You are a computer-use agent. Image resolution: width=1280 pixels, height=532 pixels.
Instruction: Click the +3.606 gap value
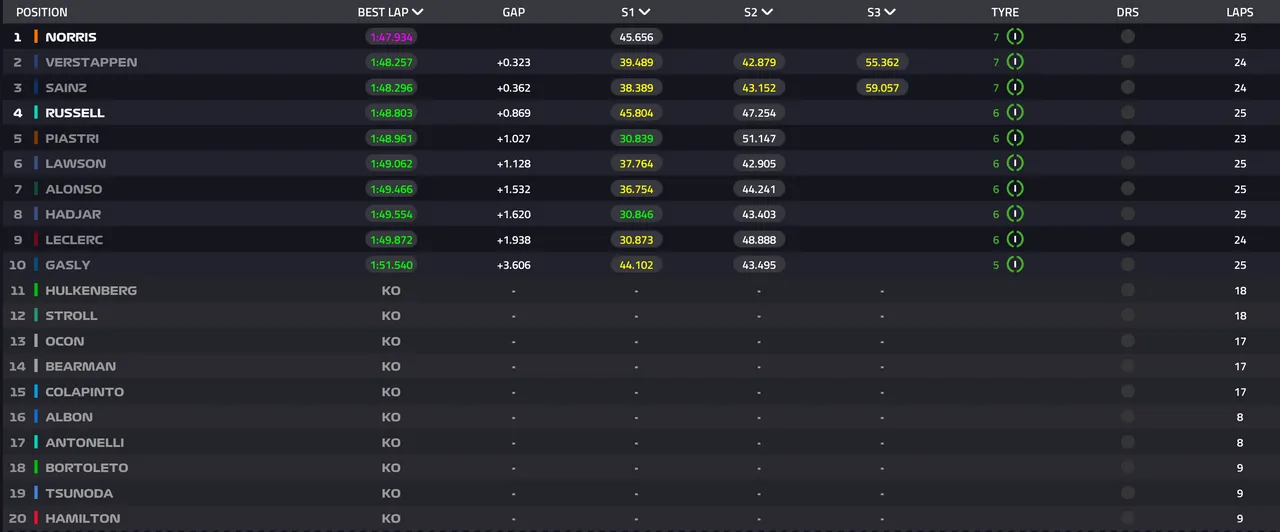pos(514,265)
